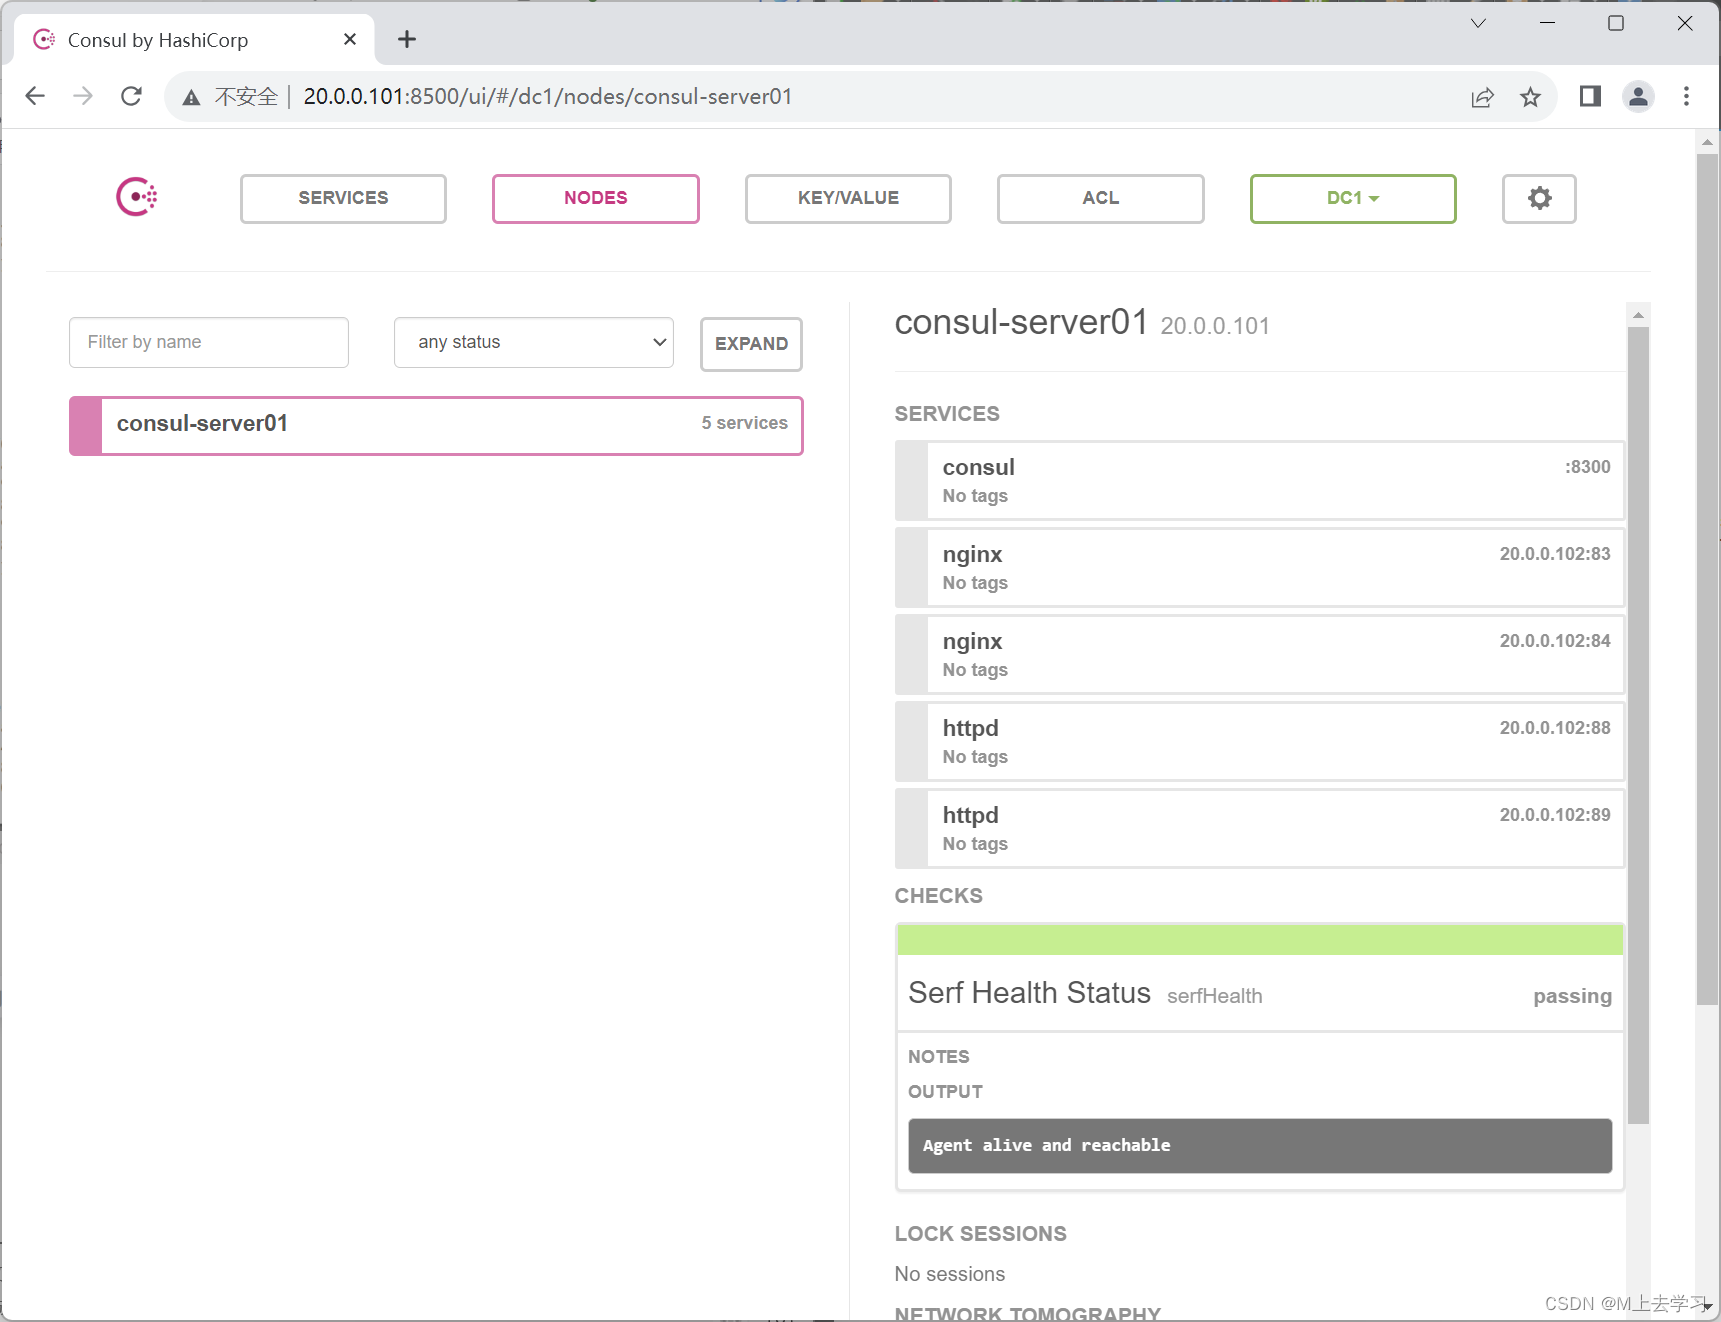This screenshot has height=1322, width=1721.
Task: Open the ACL section
Action: pyautogui.click(x=1101, y=198)
